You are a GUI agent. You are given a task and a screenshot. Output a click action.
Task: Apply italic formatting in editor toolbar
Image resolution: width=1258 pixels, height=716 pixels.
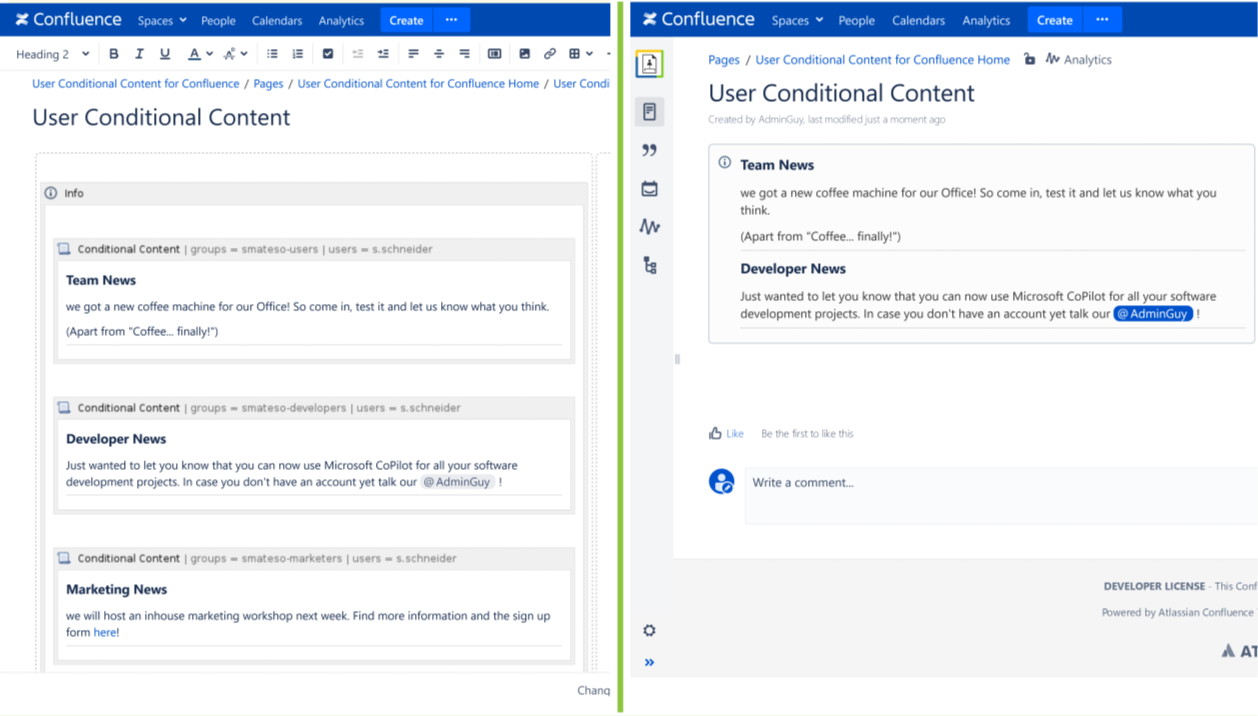click(139, 54)
